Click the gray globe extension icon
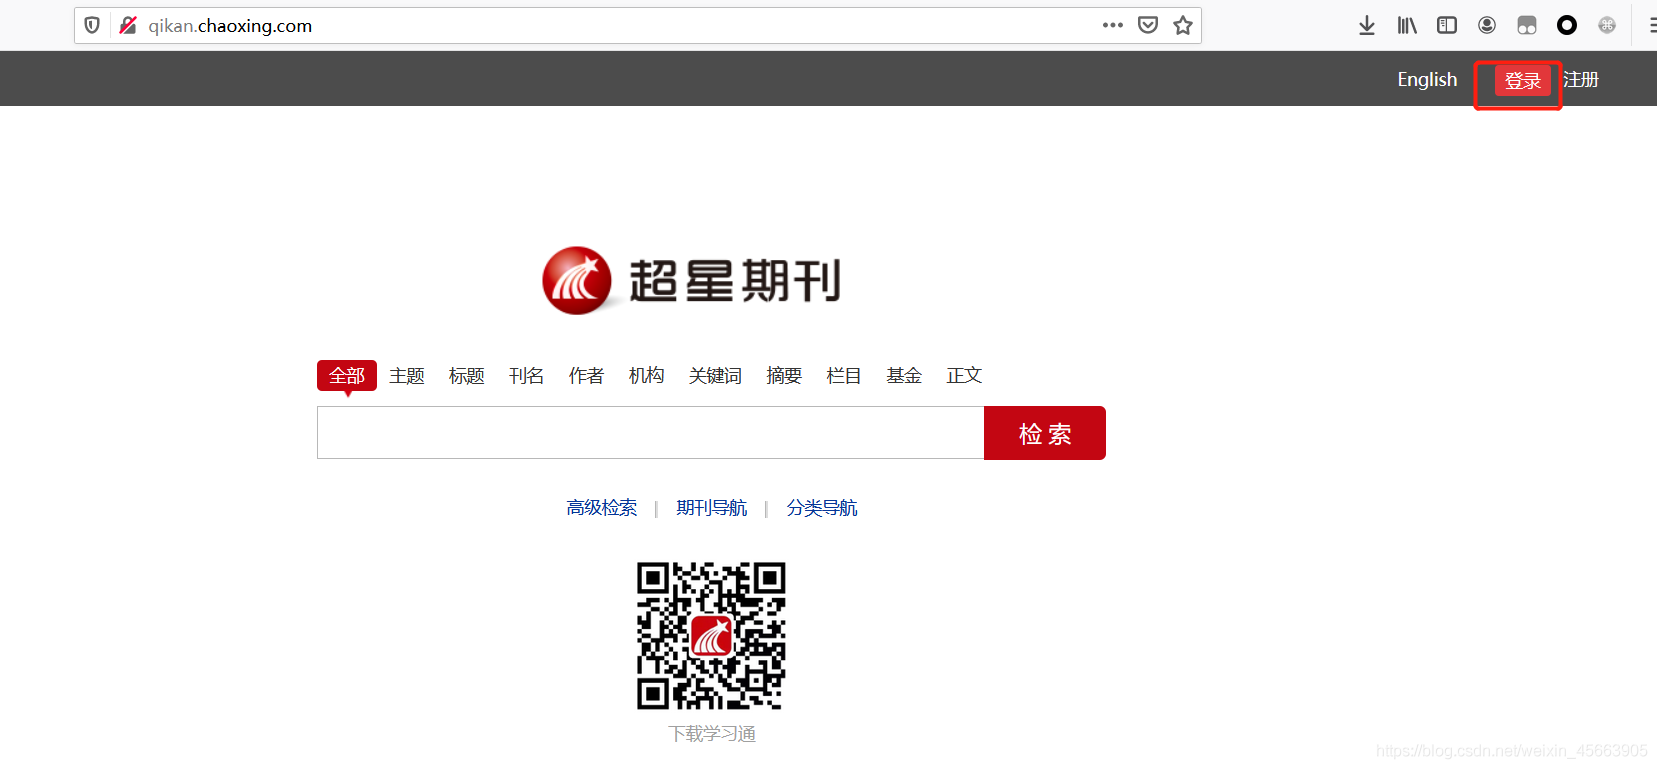This screenshot has height=769, width=1657. click(1607, 25)
